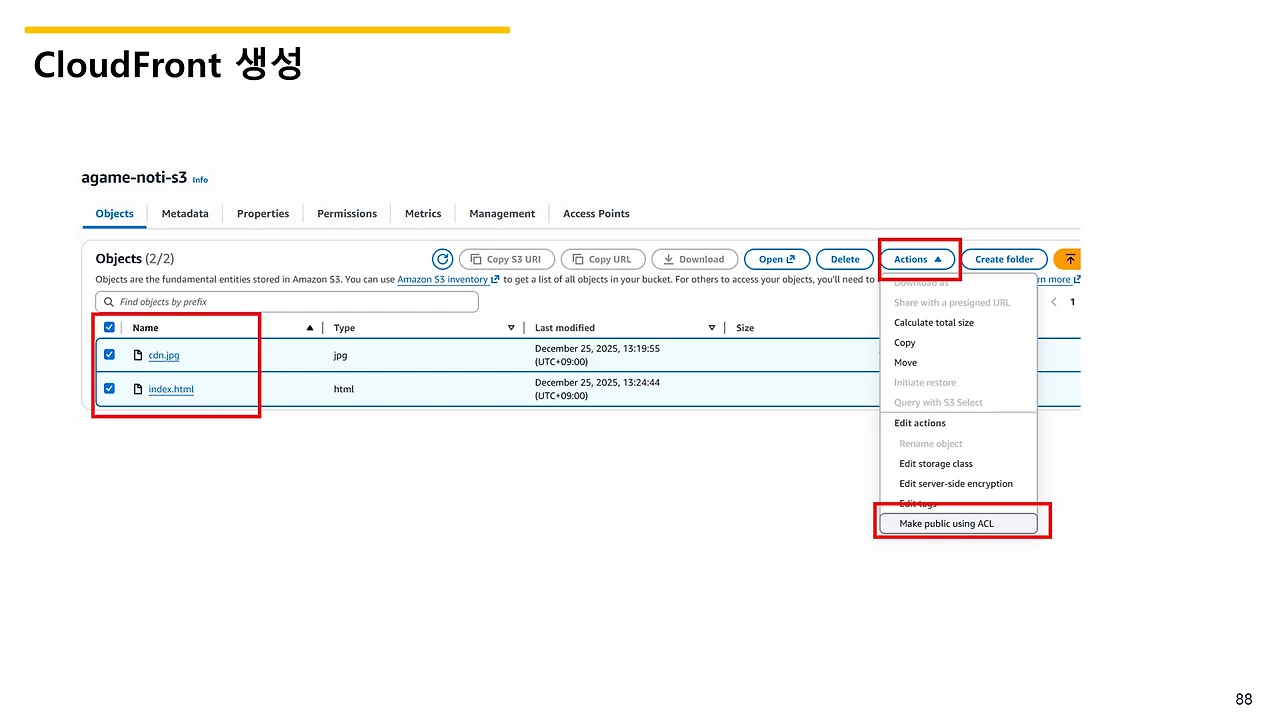Click the previous page arrow in pagination
The image size is (1280, 720).
tap(1054, 302)
